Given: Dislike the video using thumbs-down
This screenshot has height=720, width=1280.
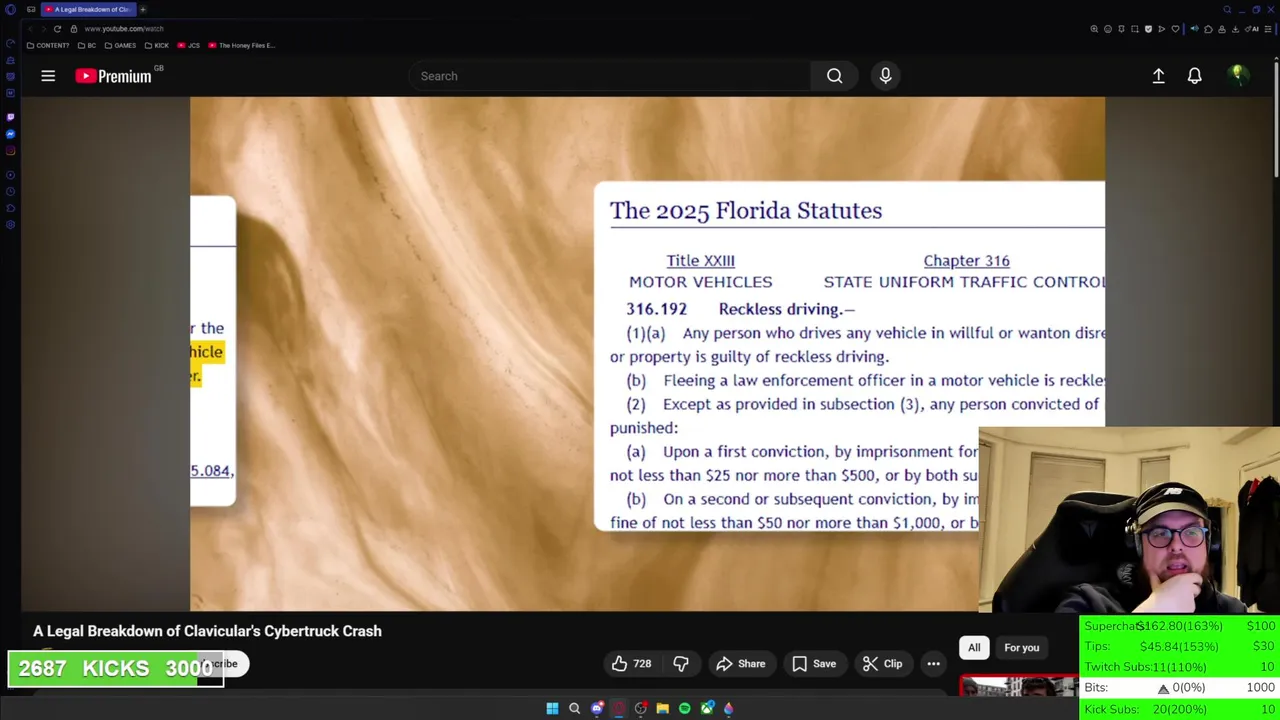Looking at the screenshot, I should tap(681, 664).
